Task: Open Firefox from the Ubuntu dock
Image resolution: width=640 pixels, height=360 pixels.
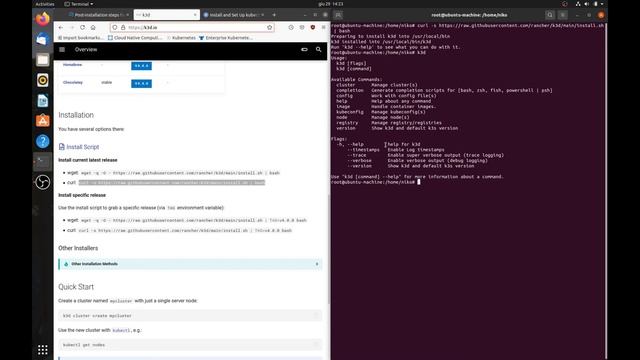Action: pos(42,19)
